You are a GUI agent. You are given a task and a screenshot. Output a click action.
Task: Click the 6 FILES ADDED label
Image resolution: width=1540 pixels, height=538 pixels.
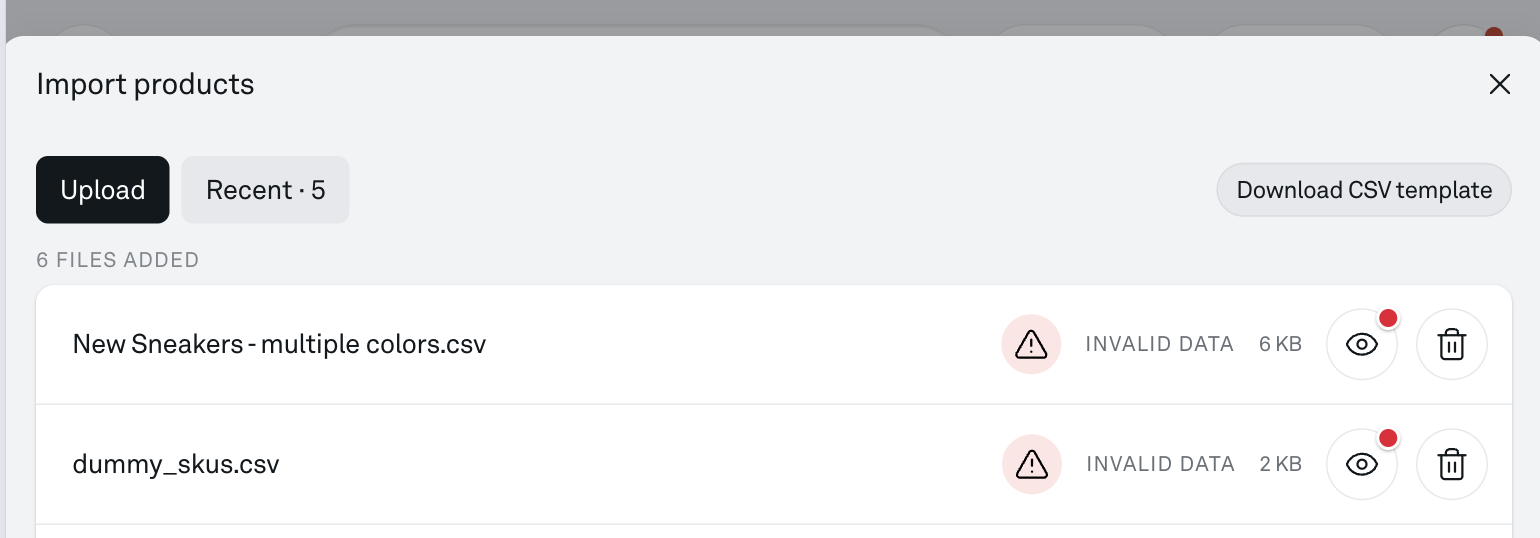click(x=118, y=260)
